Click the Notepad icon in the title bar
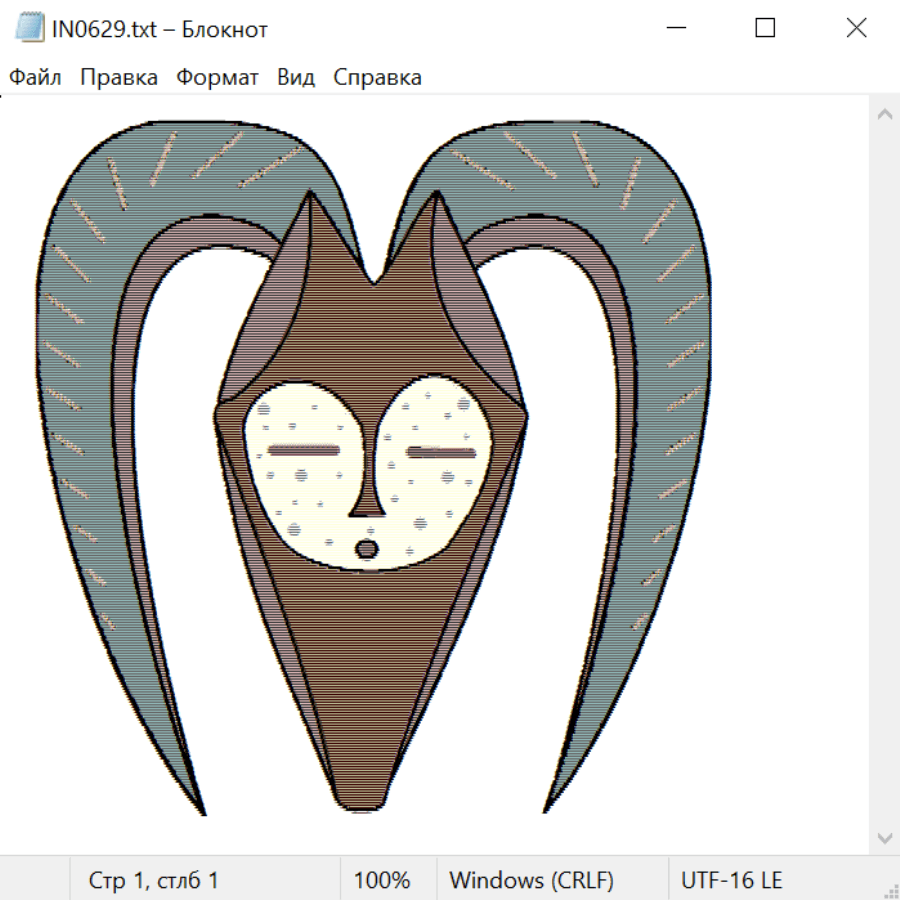 click(x=29, y=28)
